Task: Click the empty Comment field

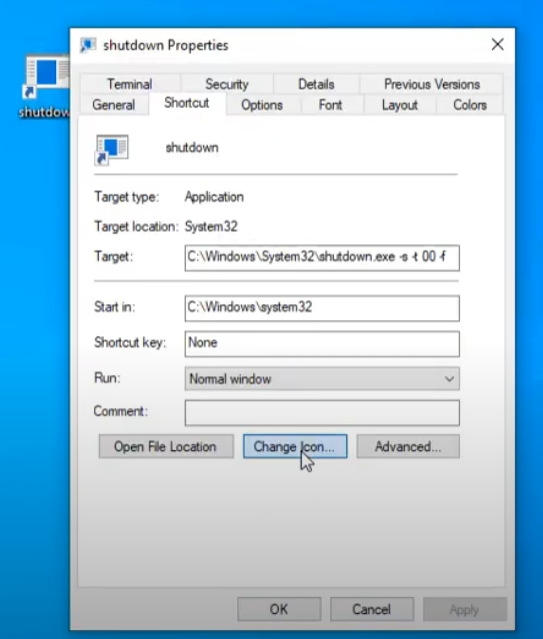Action: 322,412
